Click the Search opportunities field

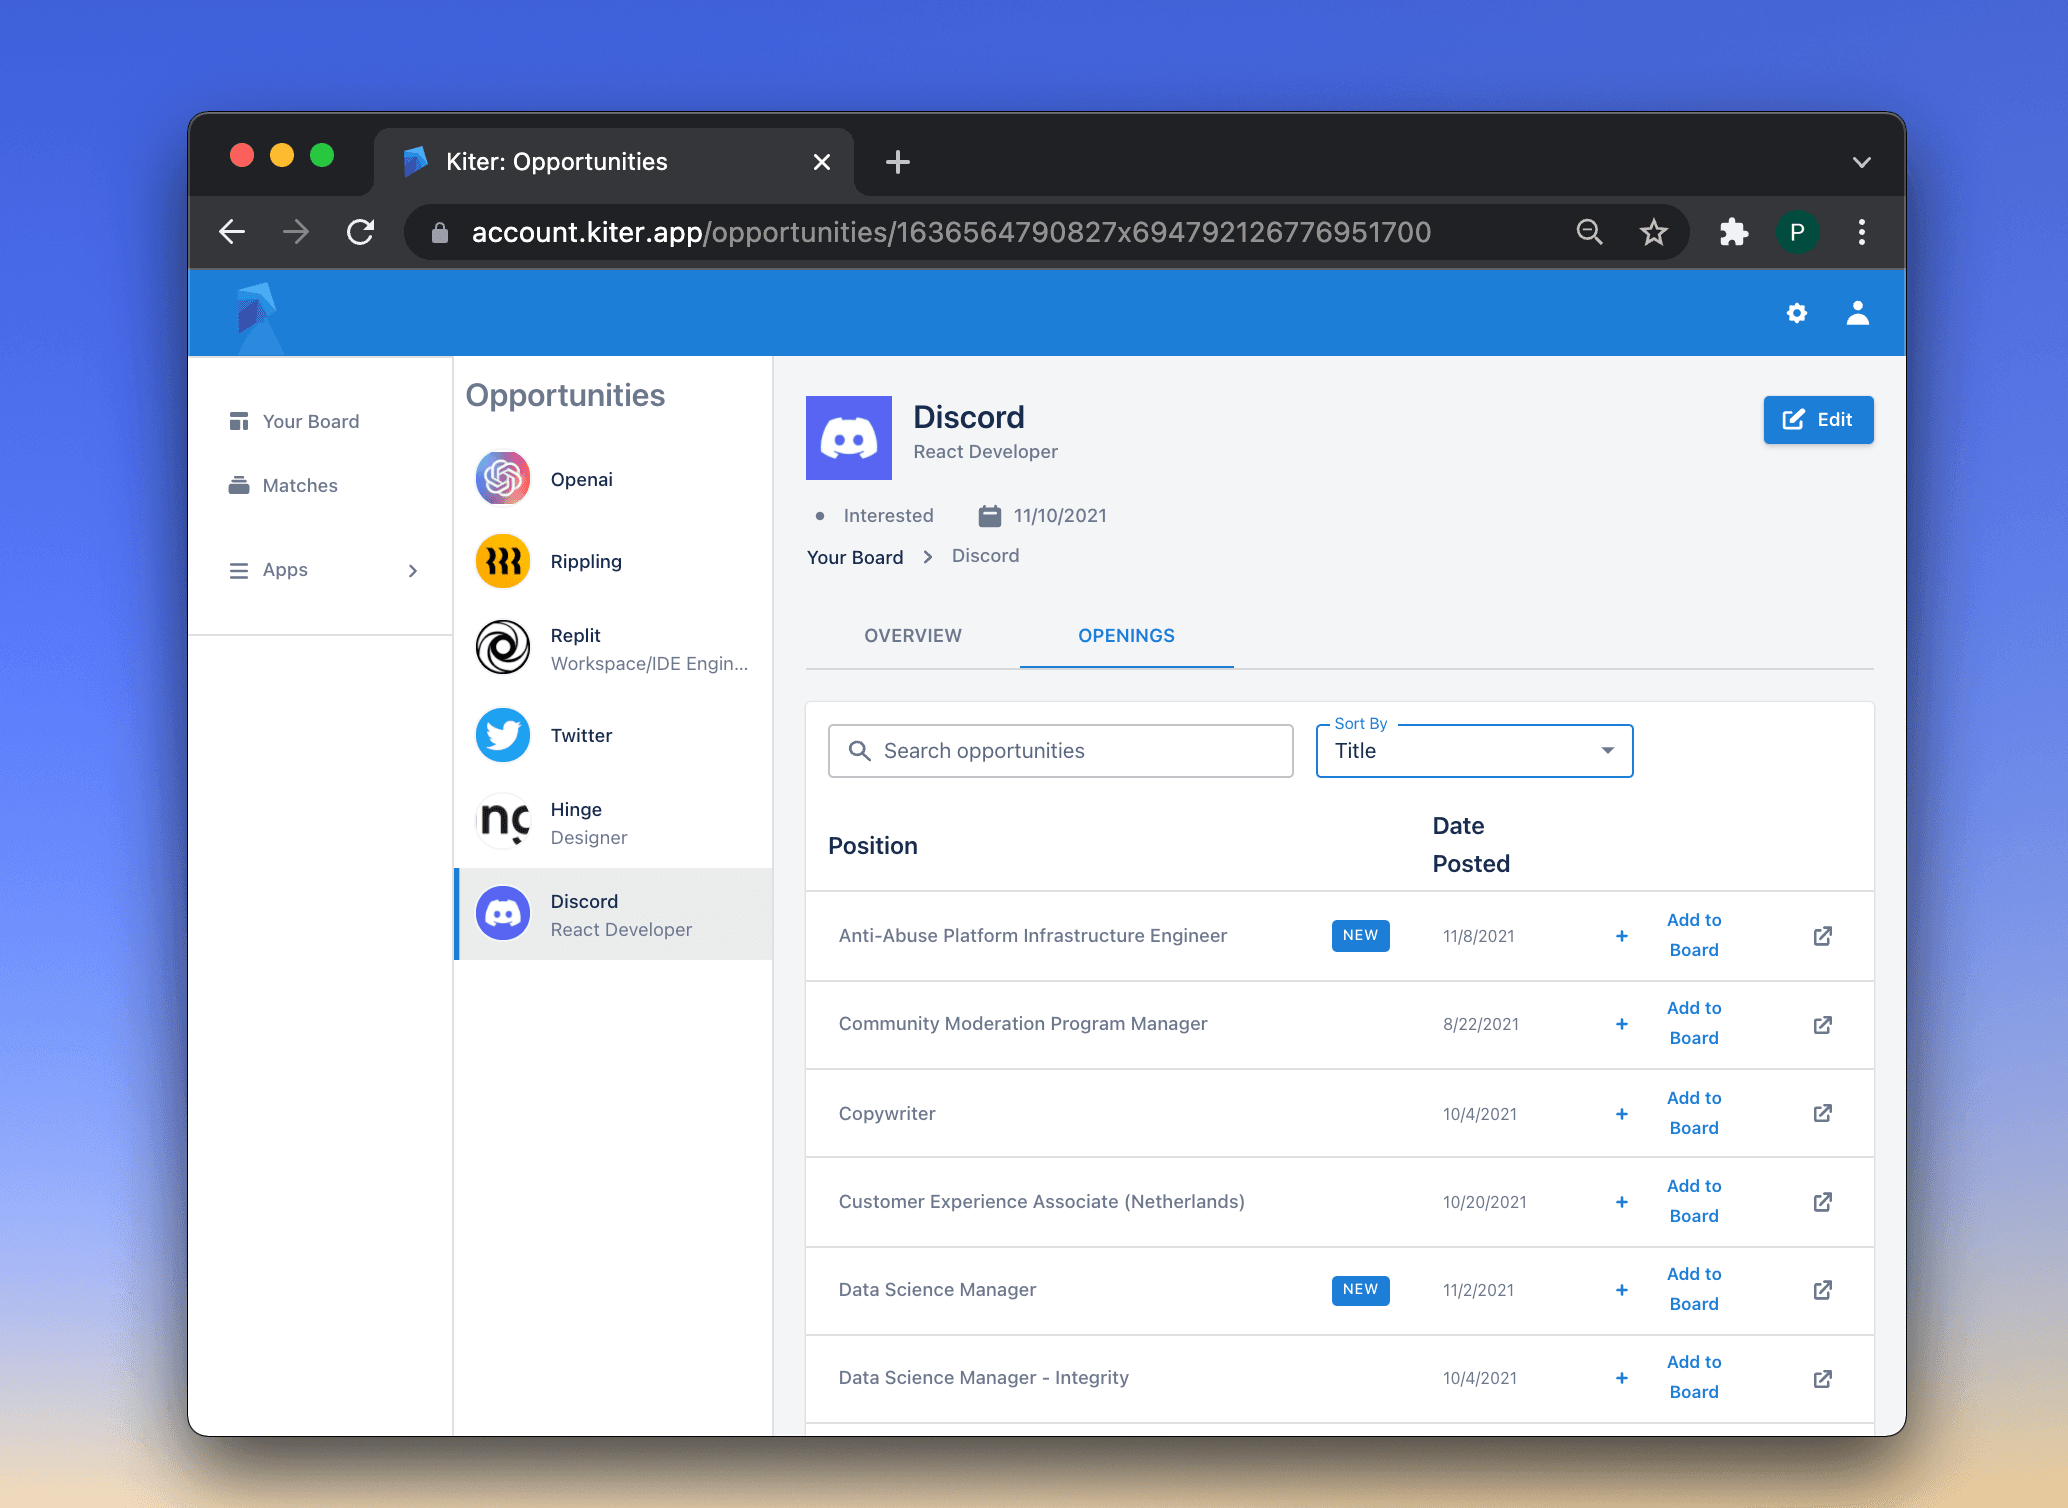(x=1060, y=751)
